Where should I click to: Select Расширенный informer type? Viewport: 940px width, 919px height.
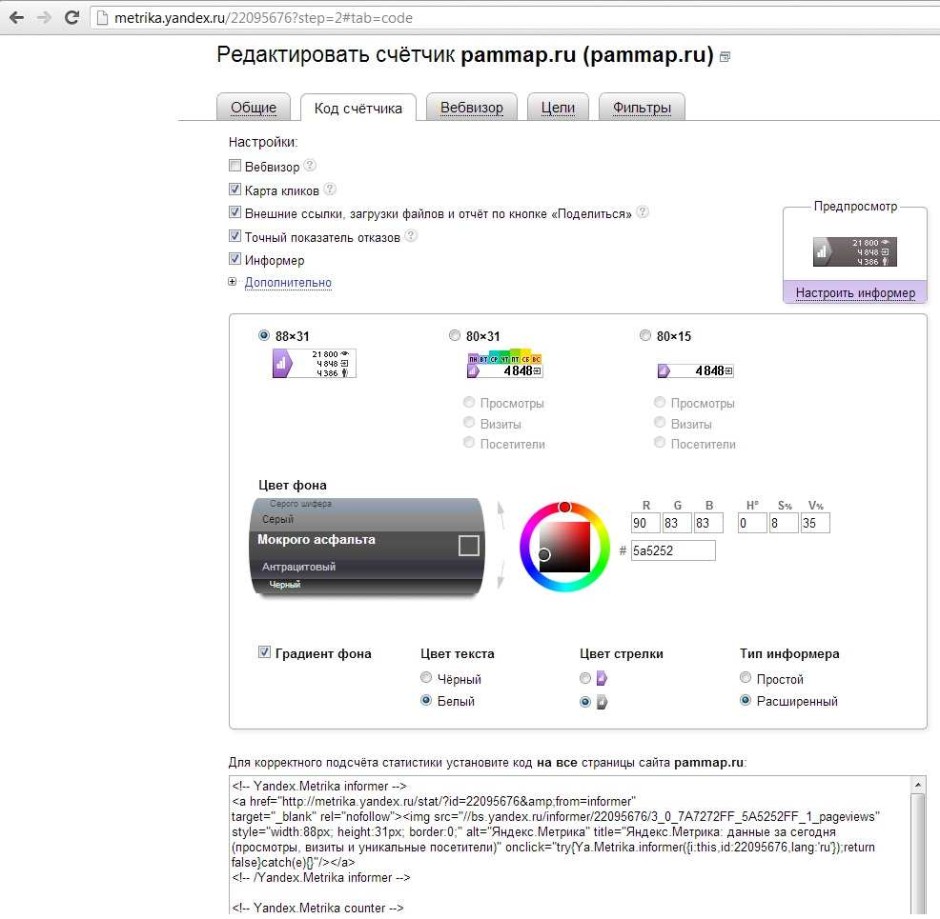click(x=745, y=700)
